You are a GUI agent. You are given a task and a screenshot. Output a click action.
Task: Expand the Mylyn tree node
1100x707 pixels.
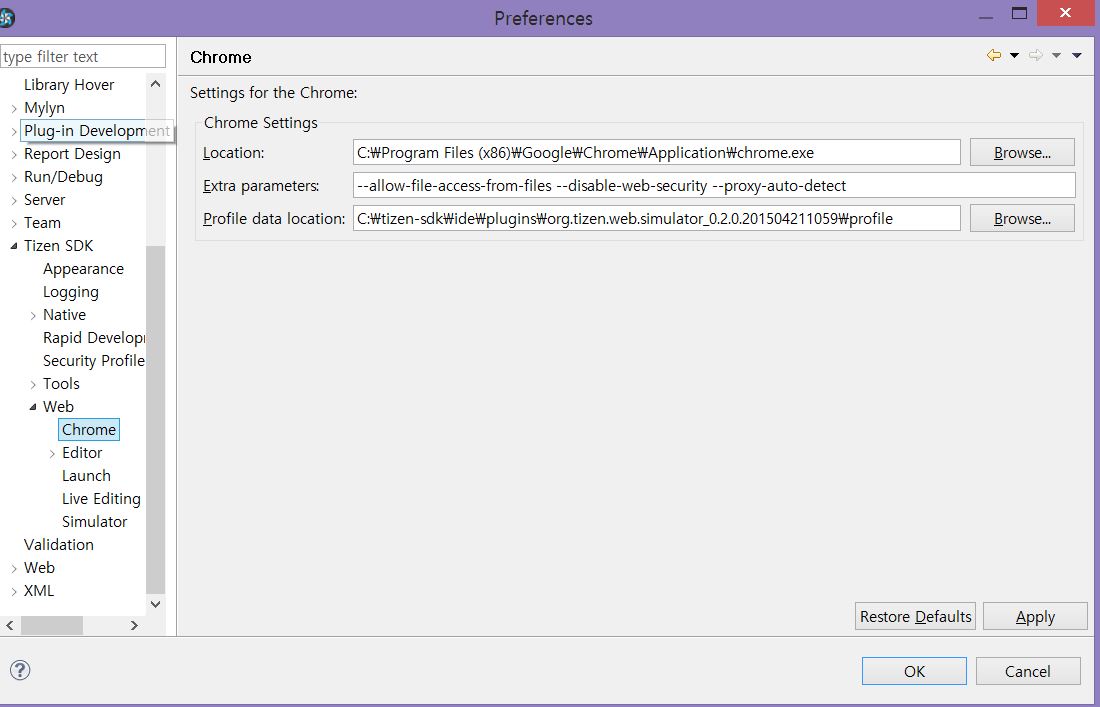click(14, 109)
